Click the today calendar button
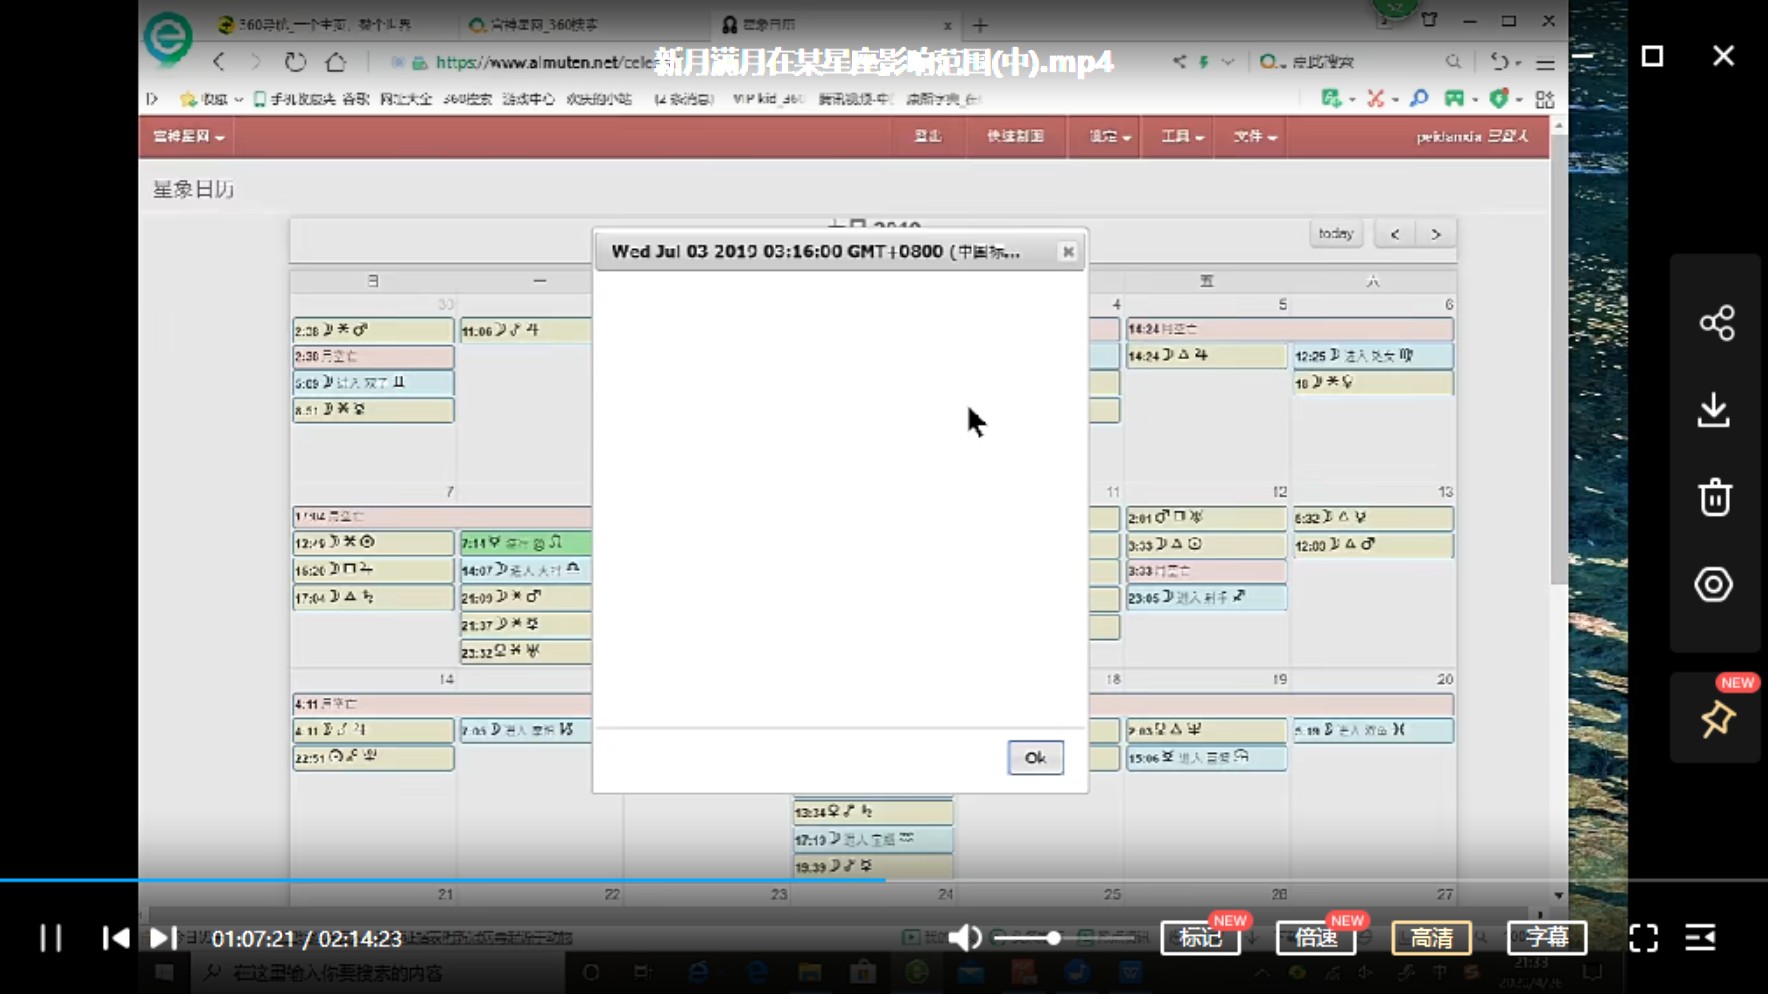 [x=1335, y=234]
